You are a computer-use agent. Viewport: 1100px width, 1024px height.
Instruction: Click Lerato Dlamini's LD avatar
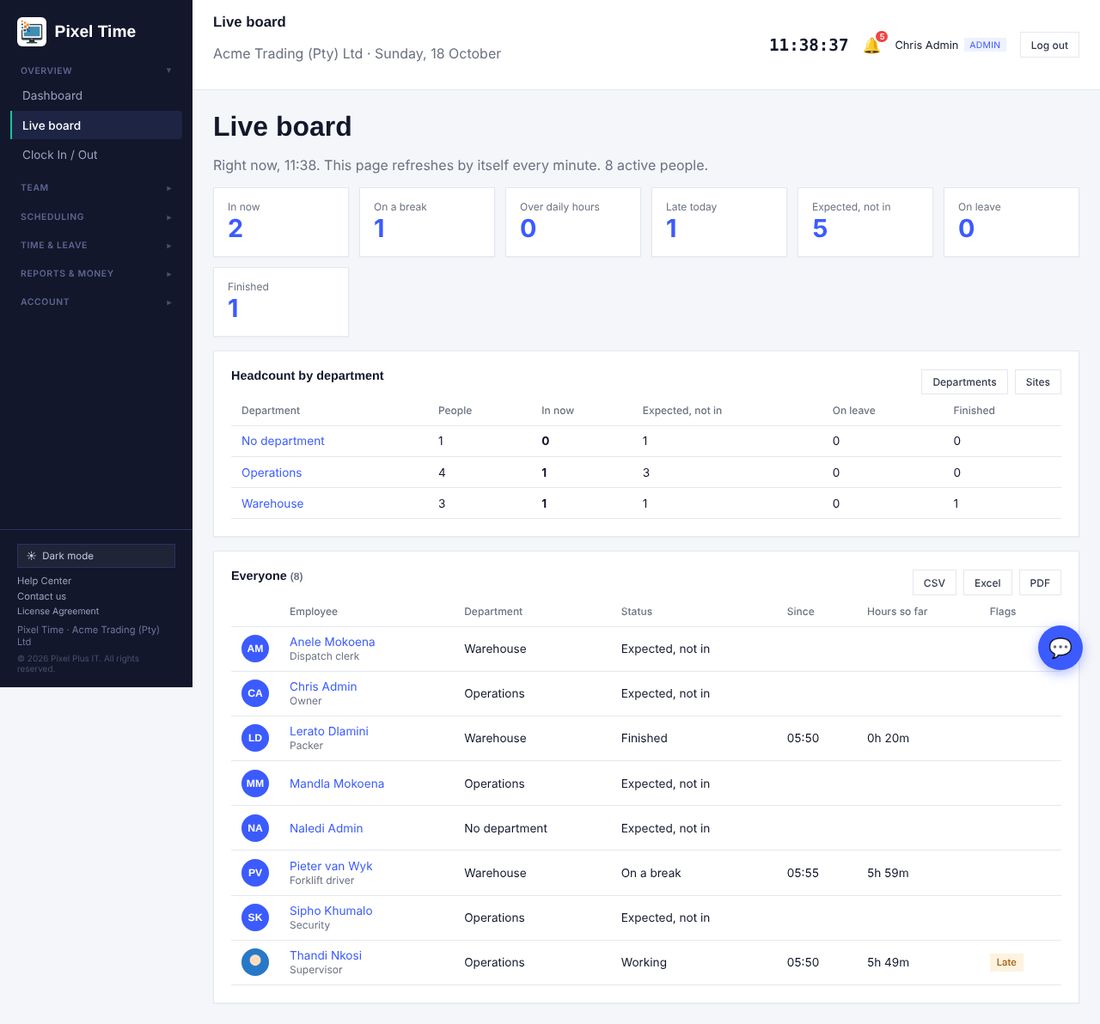[x=255, y=738]
